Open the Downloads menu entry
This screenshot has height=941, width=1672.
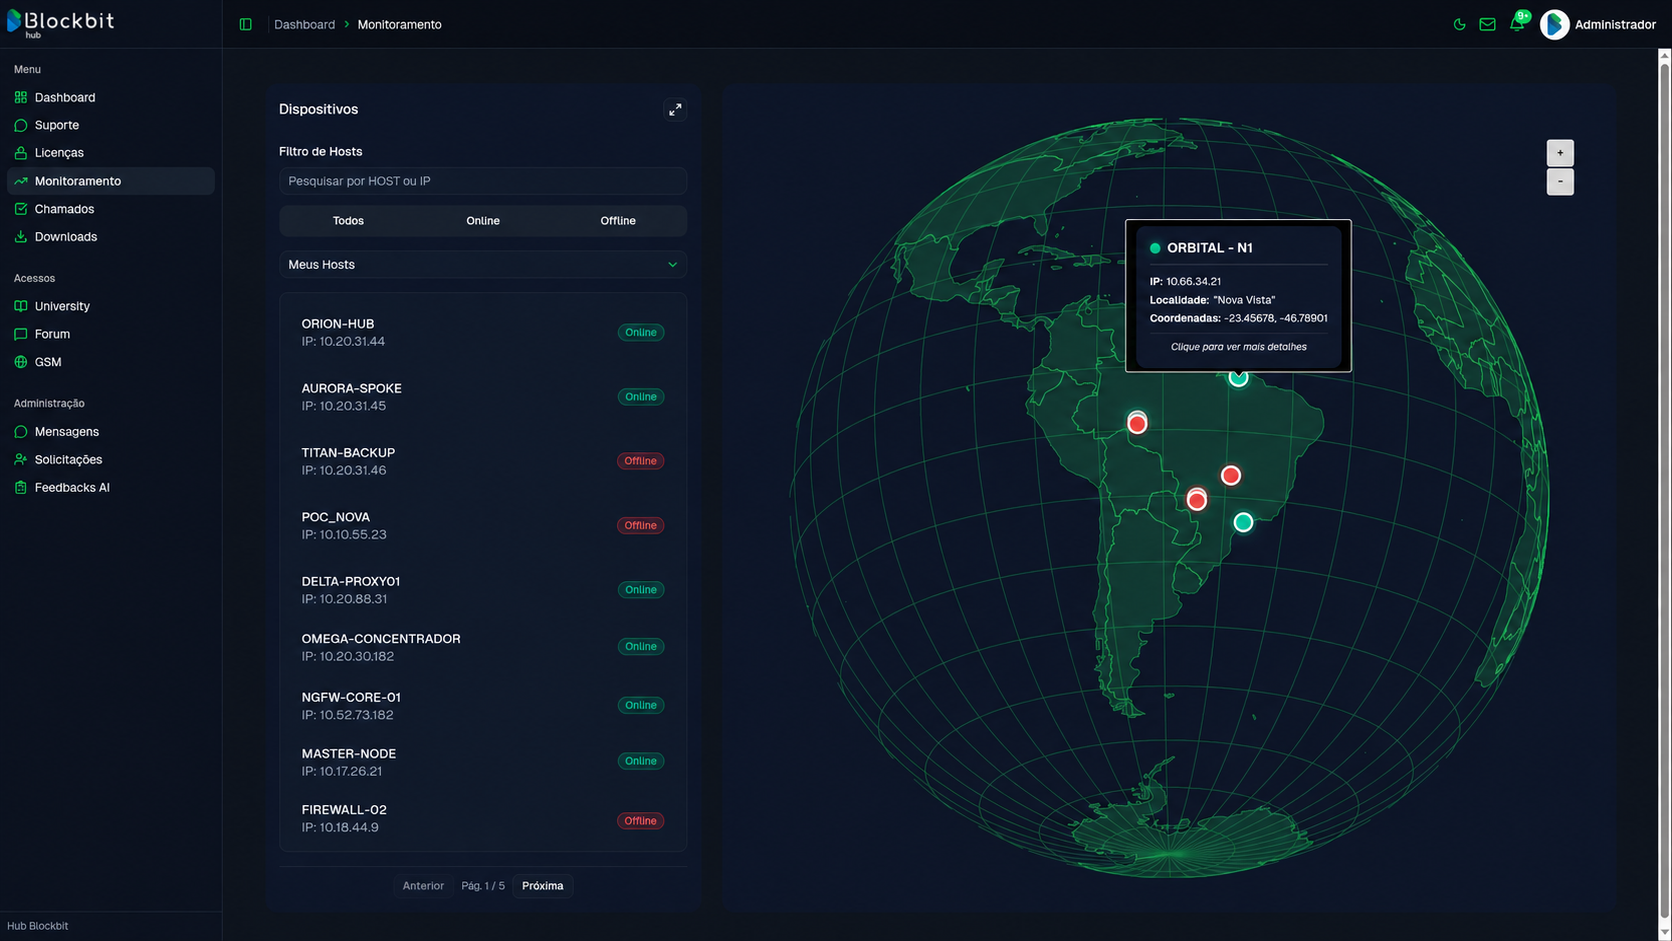point(110,237)
